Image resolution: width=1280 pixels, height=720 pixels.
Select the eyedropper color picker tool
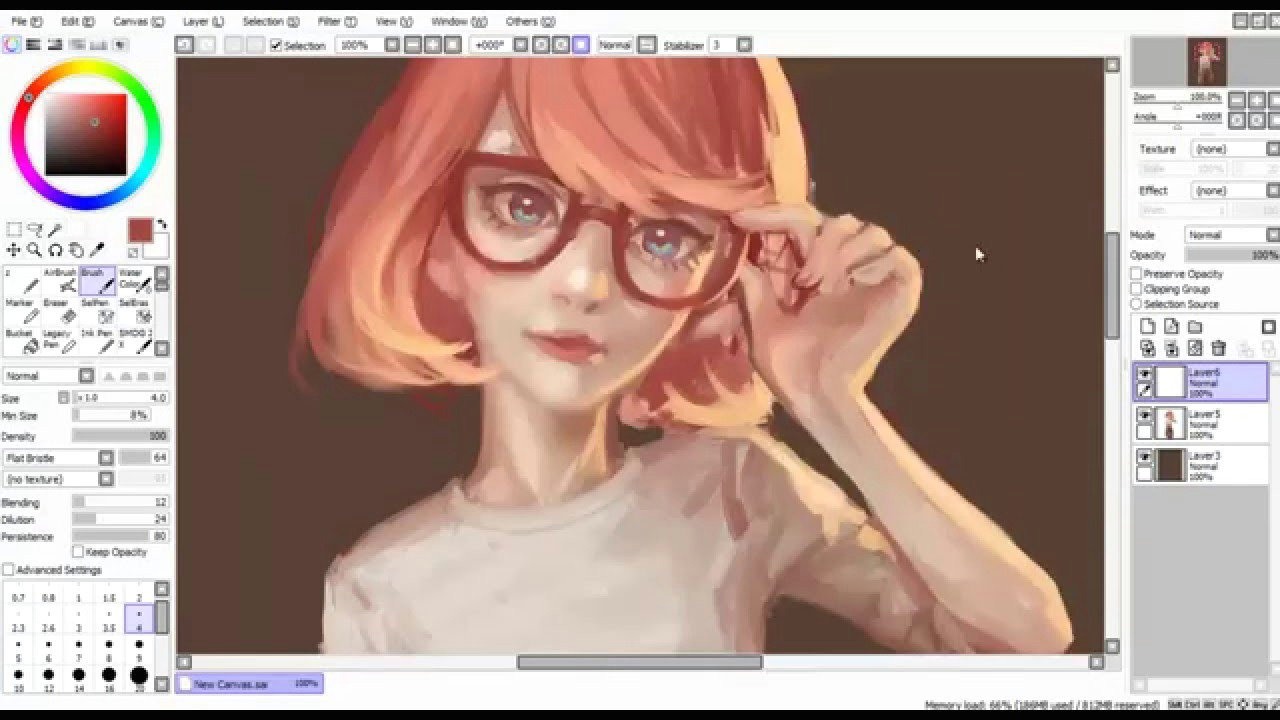click(x=97, y=250)
